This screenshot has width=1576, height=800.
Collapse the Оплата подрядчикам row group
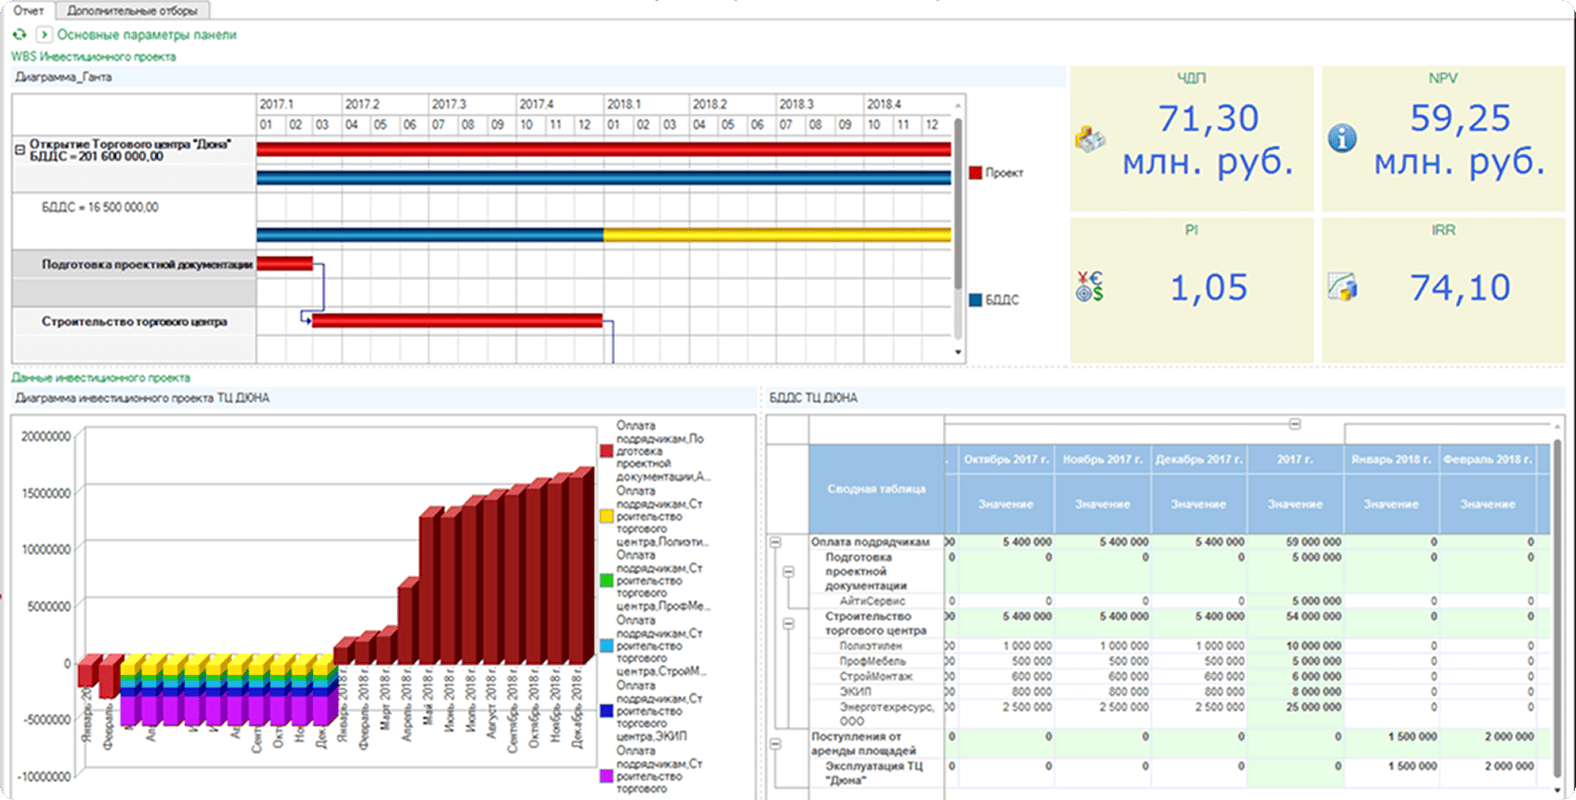[775, 542]
